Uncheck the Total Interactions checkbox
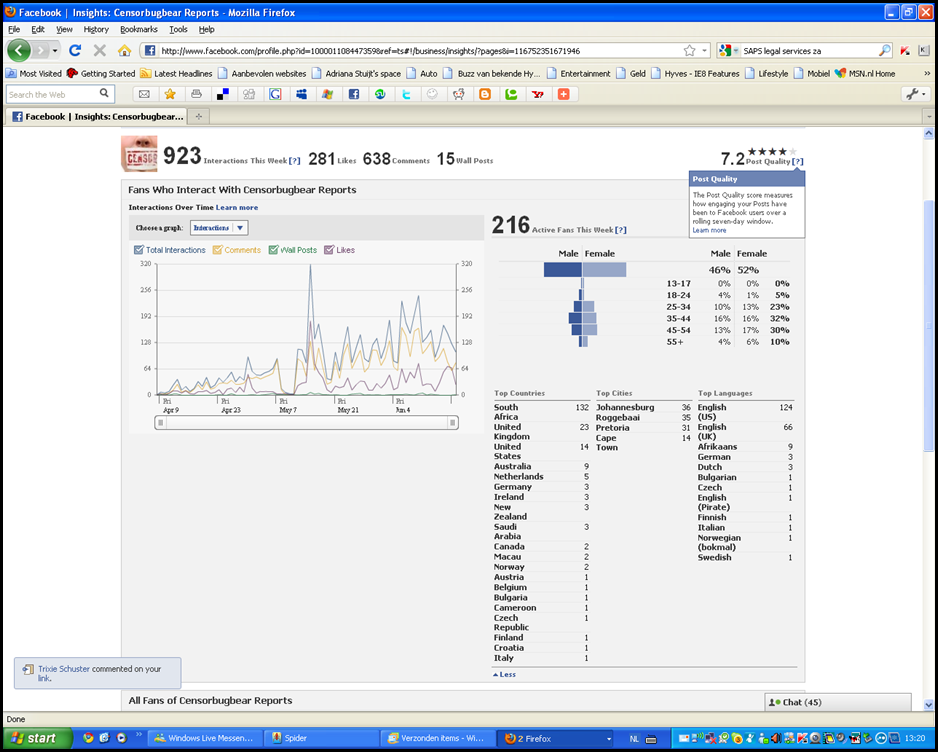Viewport: 938px width, 752px height. tap(139, 250)
